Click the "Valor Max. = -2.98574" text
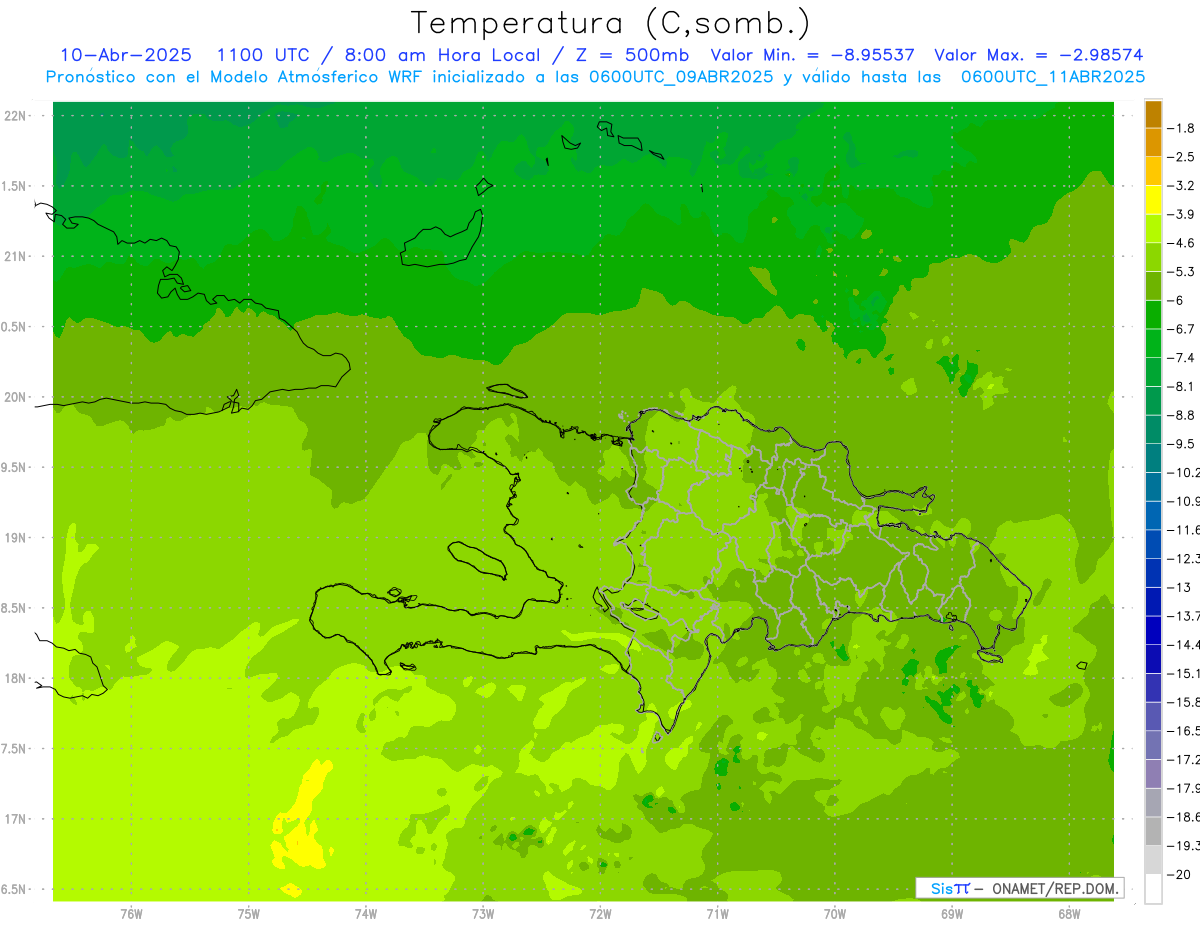Image resolution: width=1200 pixels, height=927 pixels. (x=1038, y=56)
